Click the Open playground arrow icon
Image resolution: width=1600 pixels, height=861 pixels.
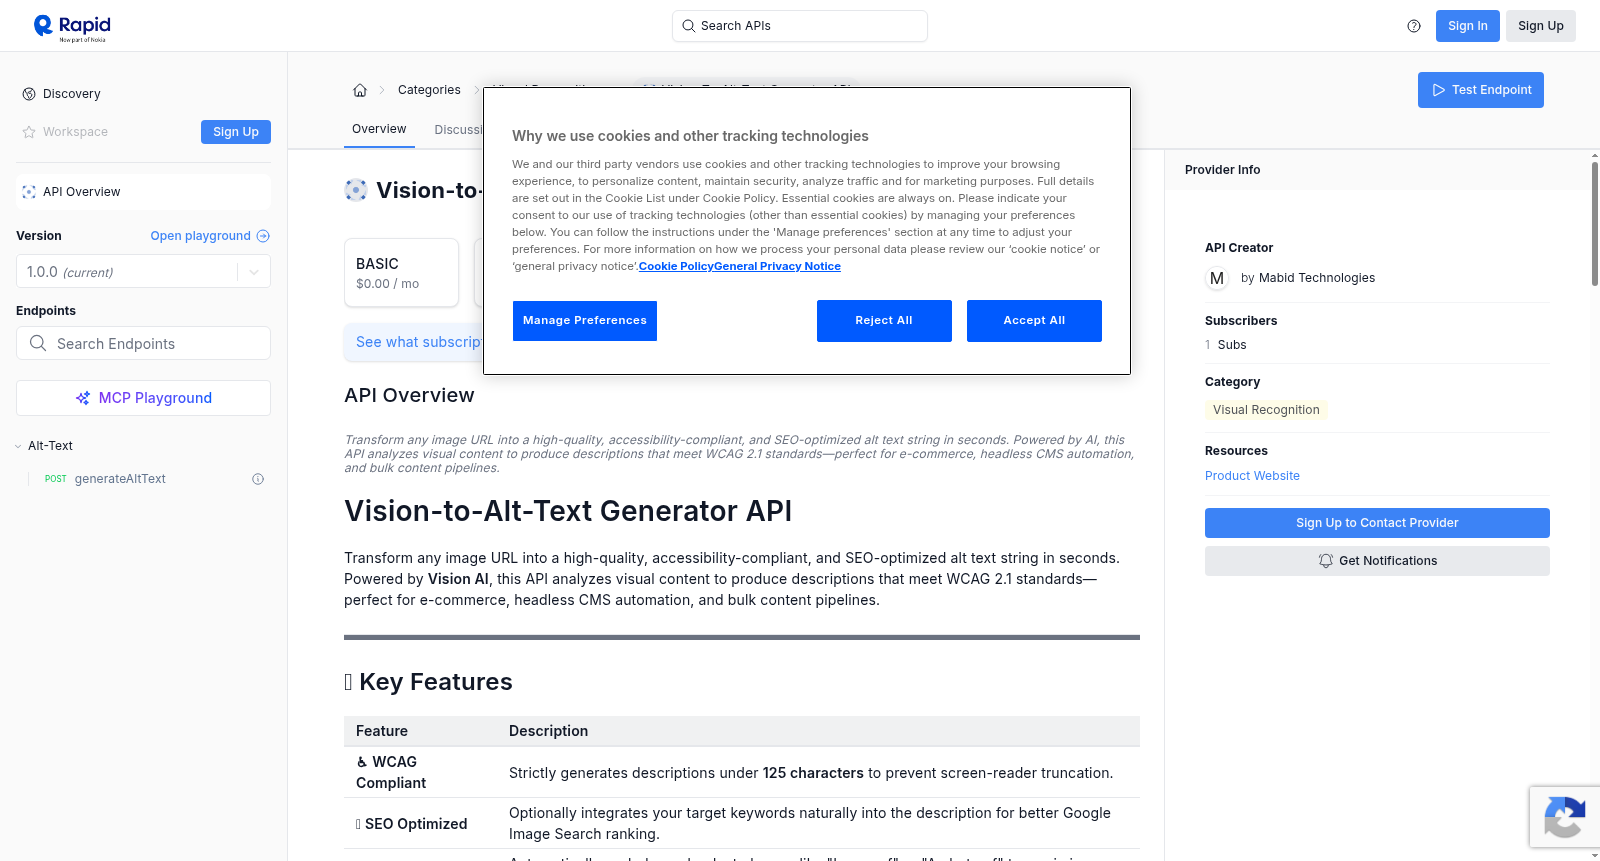(x=263, y=236)
